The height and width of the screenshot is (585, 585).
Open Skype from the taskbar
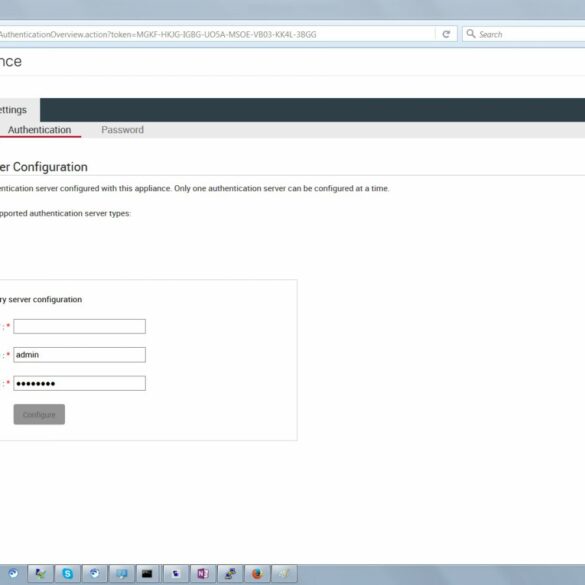(x=68, y=573)
